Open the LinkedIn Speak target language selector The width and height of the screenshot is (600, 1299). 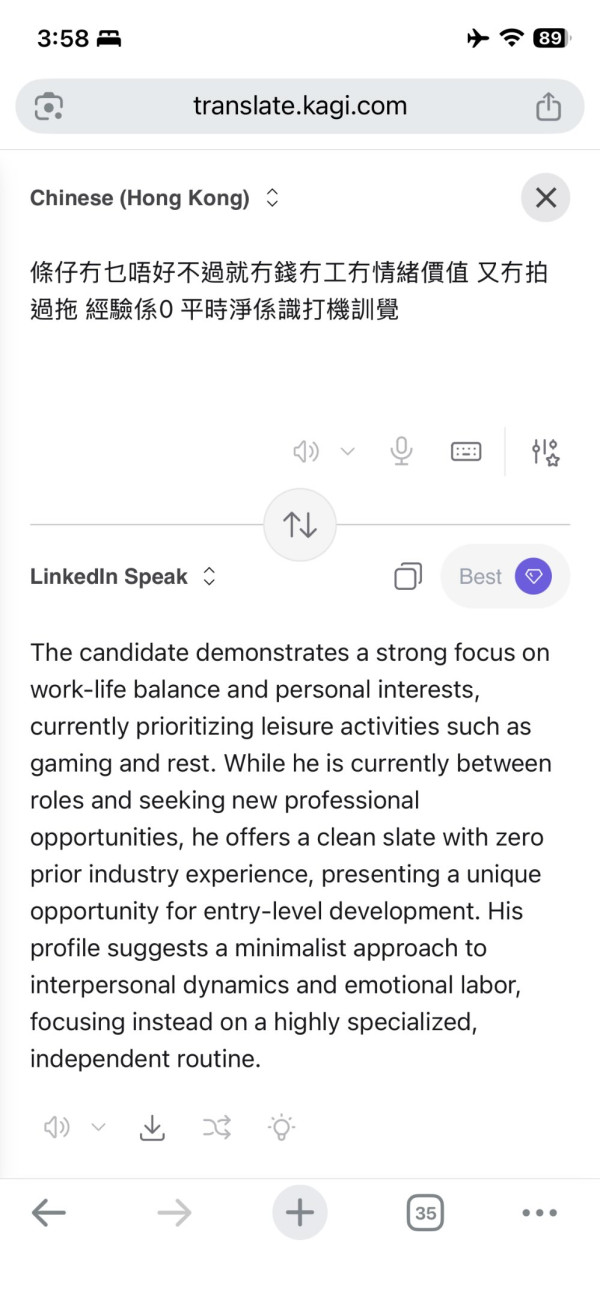123,577
